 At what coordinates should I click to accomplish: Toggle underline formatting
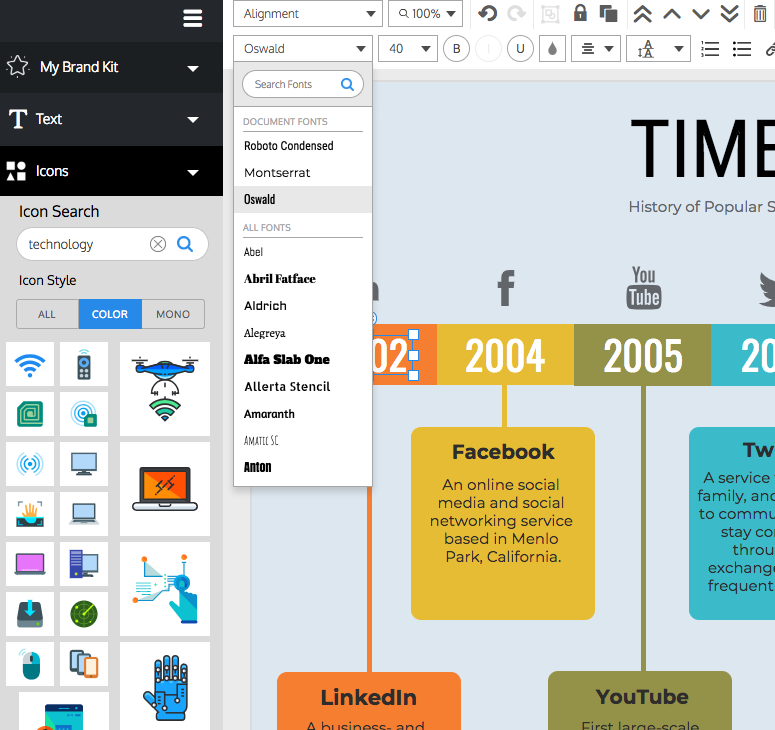[520, 49]
